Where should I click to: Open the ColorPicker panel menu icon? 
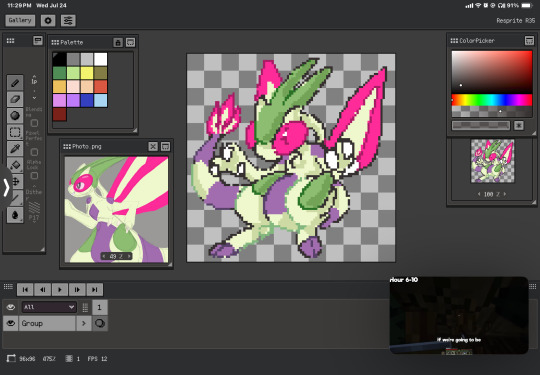coord(529,41)
